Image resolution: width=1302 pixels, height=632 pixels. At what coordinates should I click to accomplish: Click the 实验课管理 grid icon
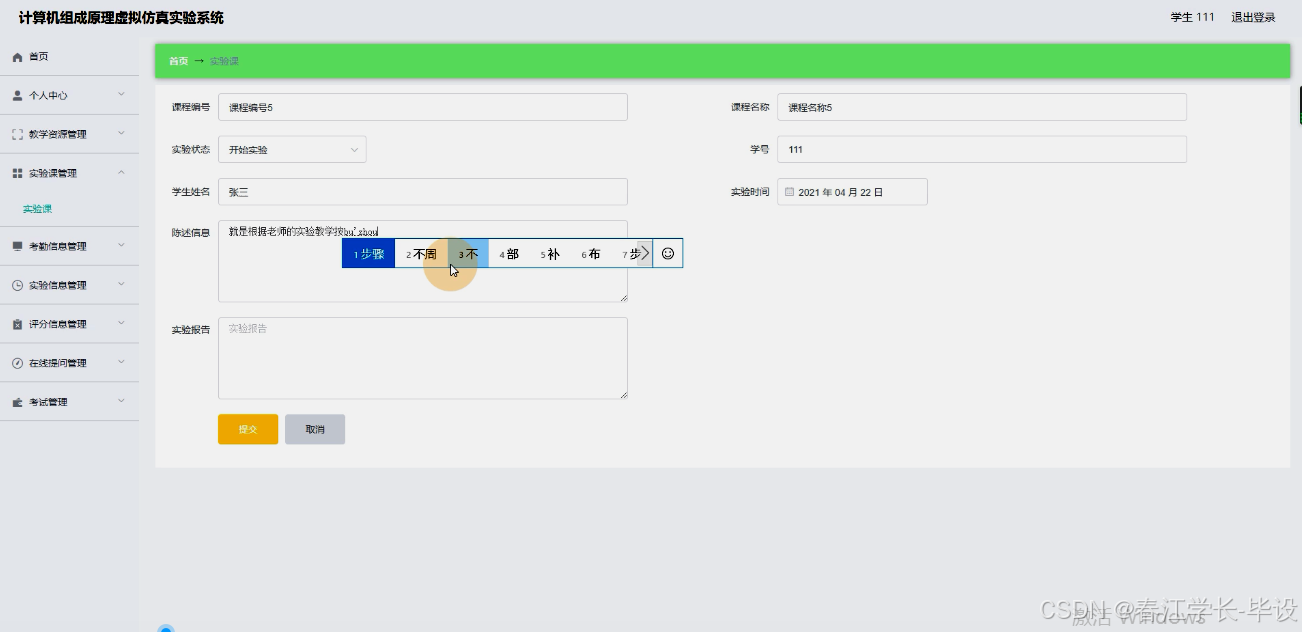pyautogui.click(x=15, y=171)
